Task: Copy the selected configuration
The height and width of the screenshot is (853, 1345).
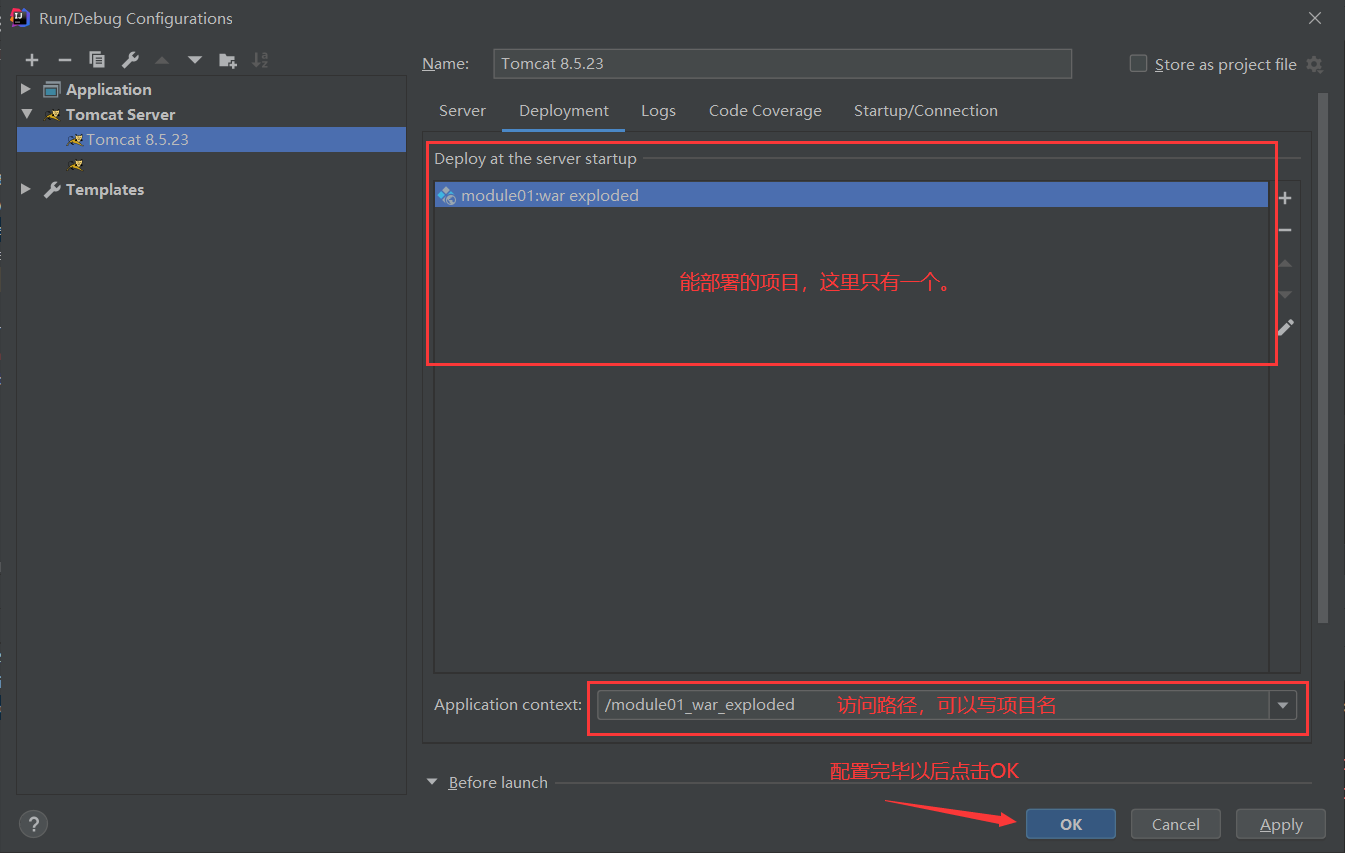Action: 97,60
